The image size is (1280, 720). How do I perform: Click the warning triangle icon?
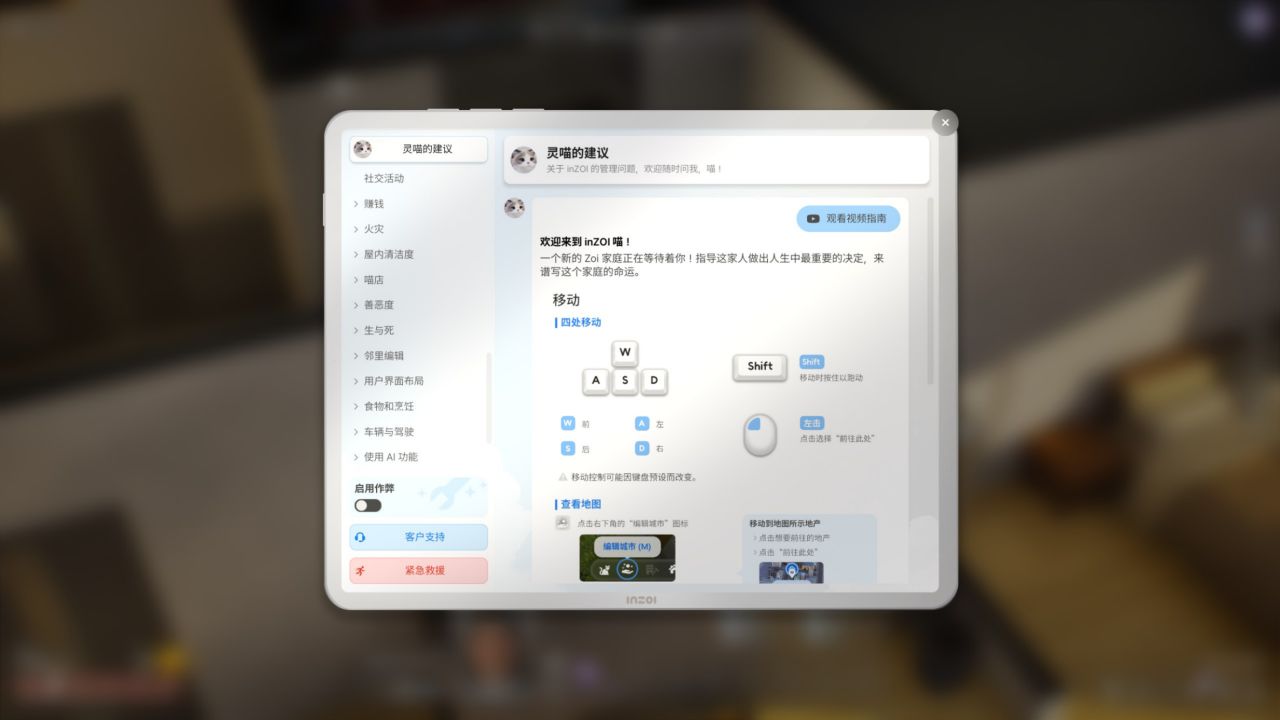pyautogui.click(x=563, y=478)
